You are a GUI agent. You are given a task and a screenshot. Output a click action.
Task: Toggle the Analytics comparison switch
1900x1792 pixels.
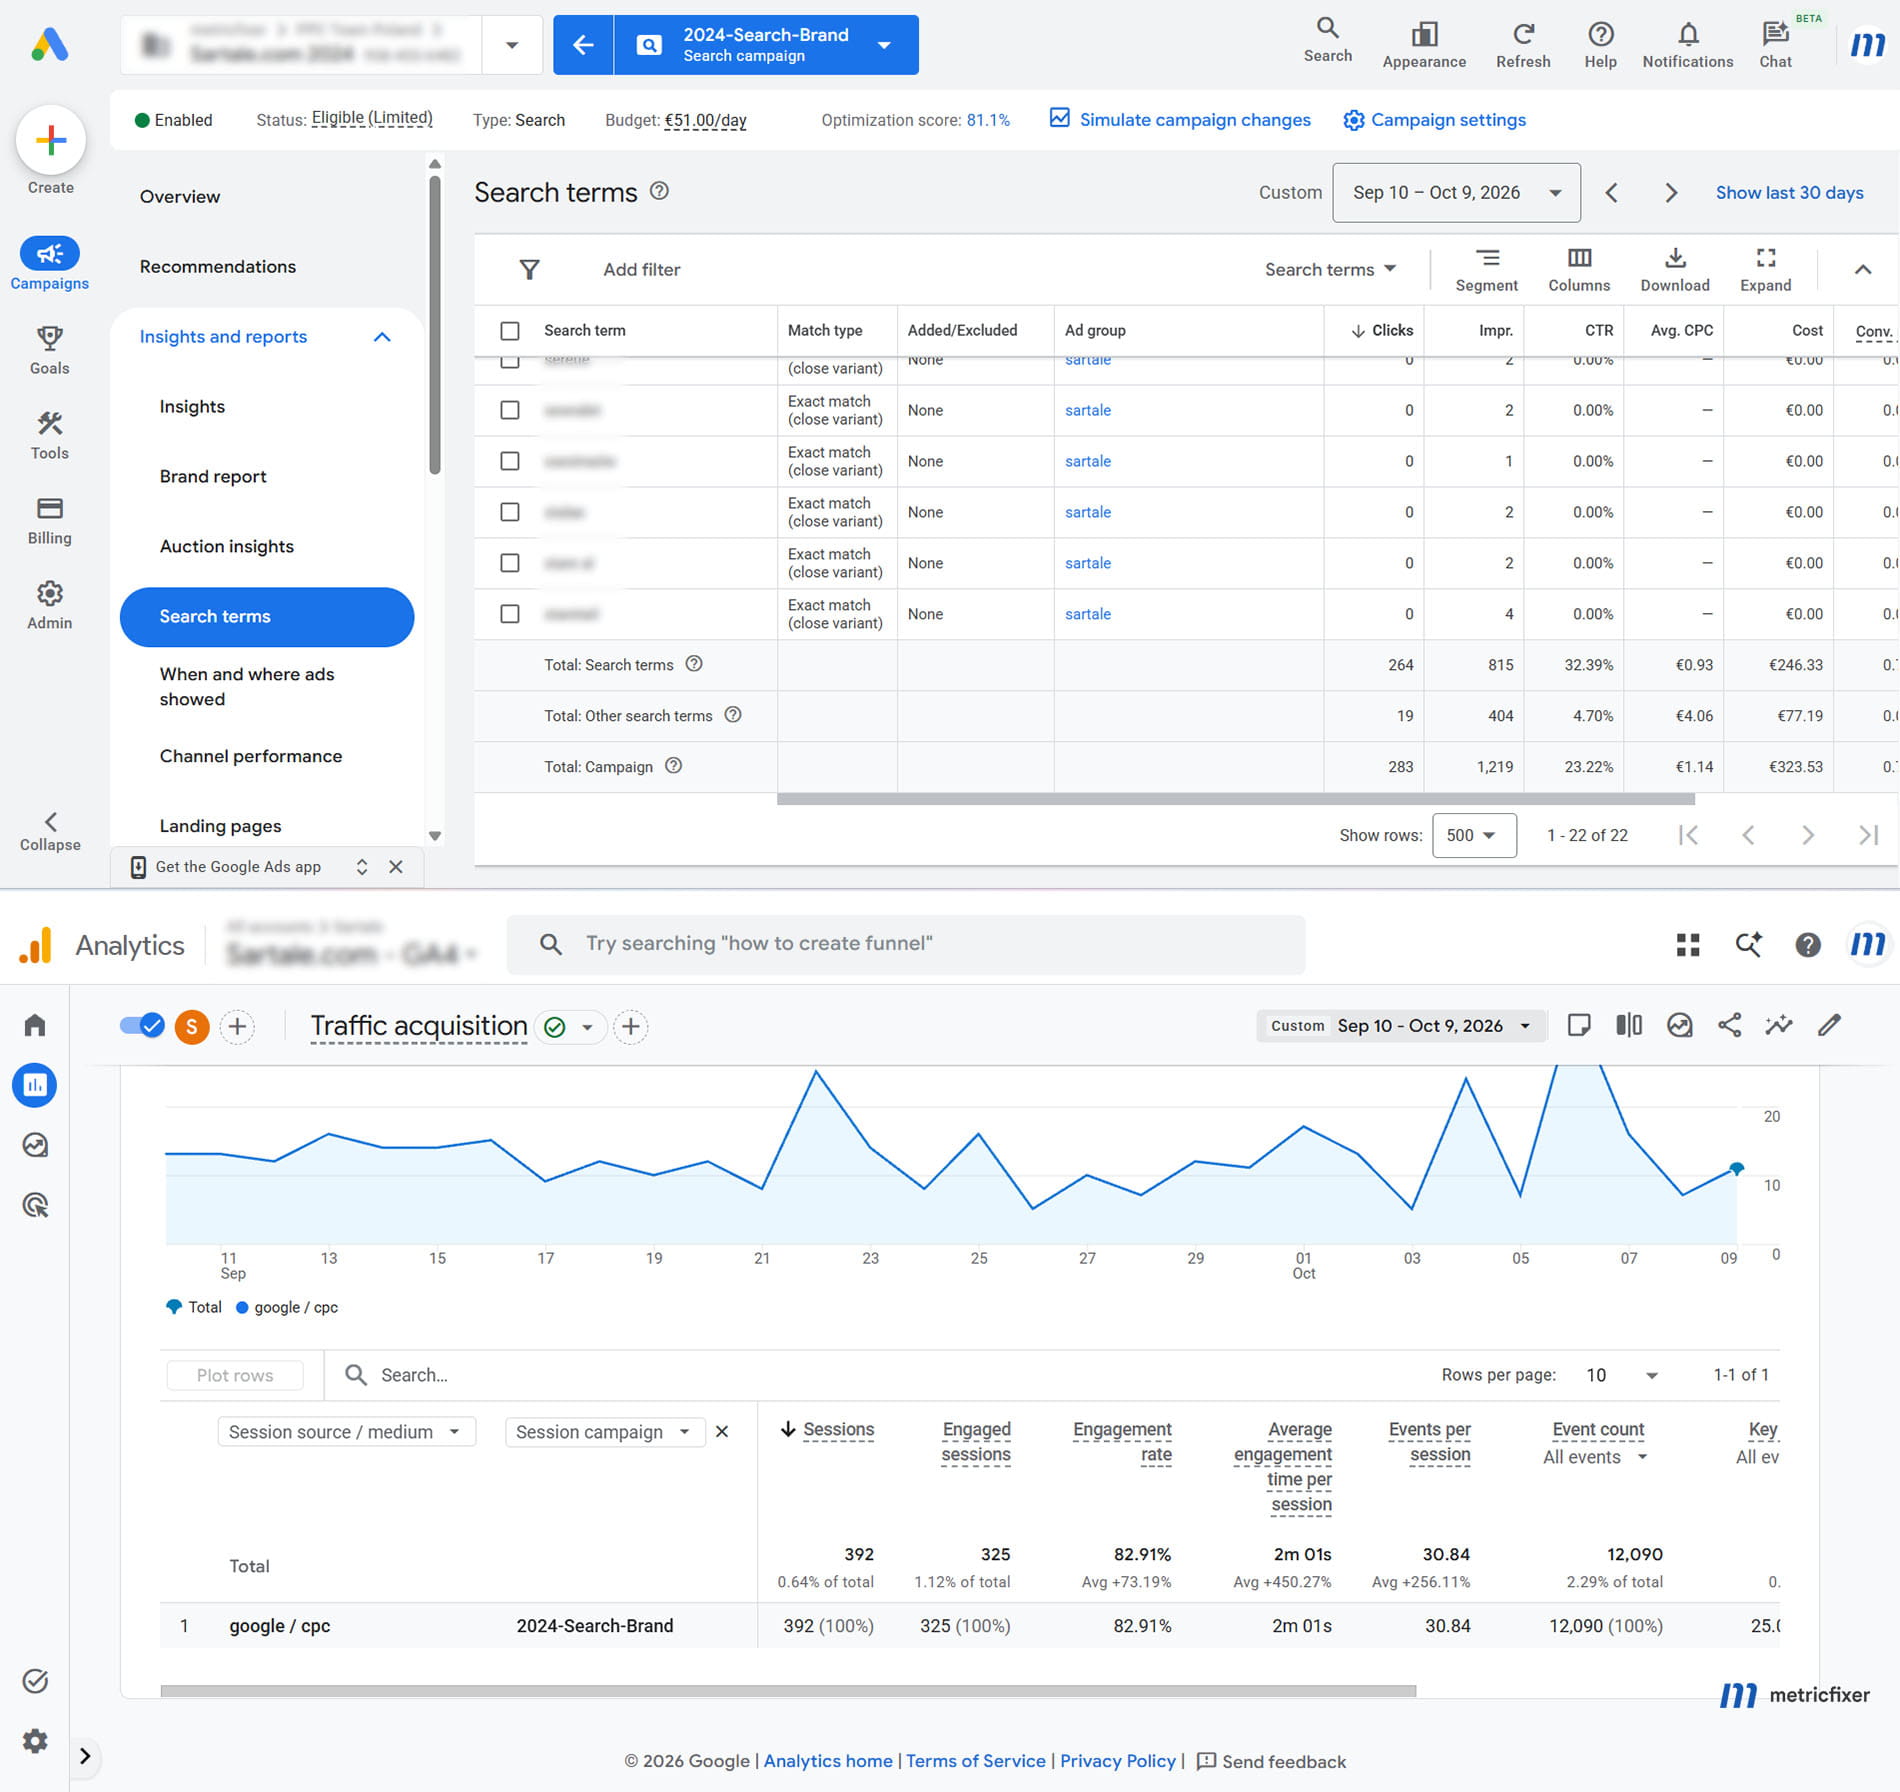coord(141,1025)
